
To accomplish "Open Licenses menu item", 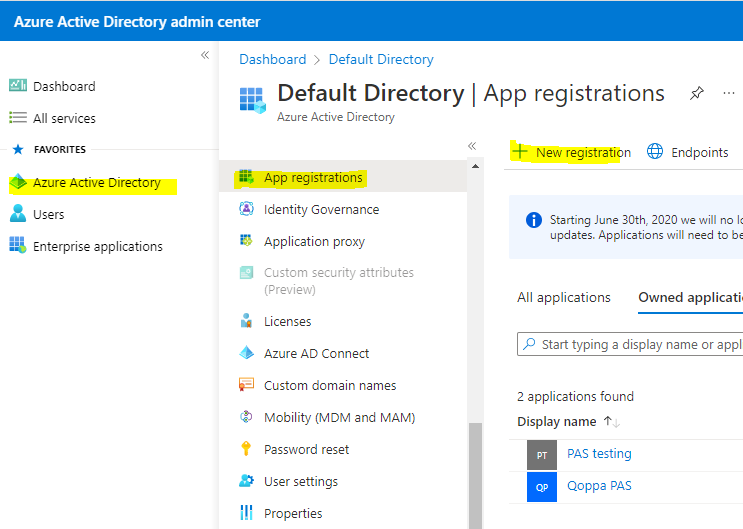I will point(343,321).
